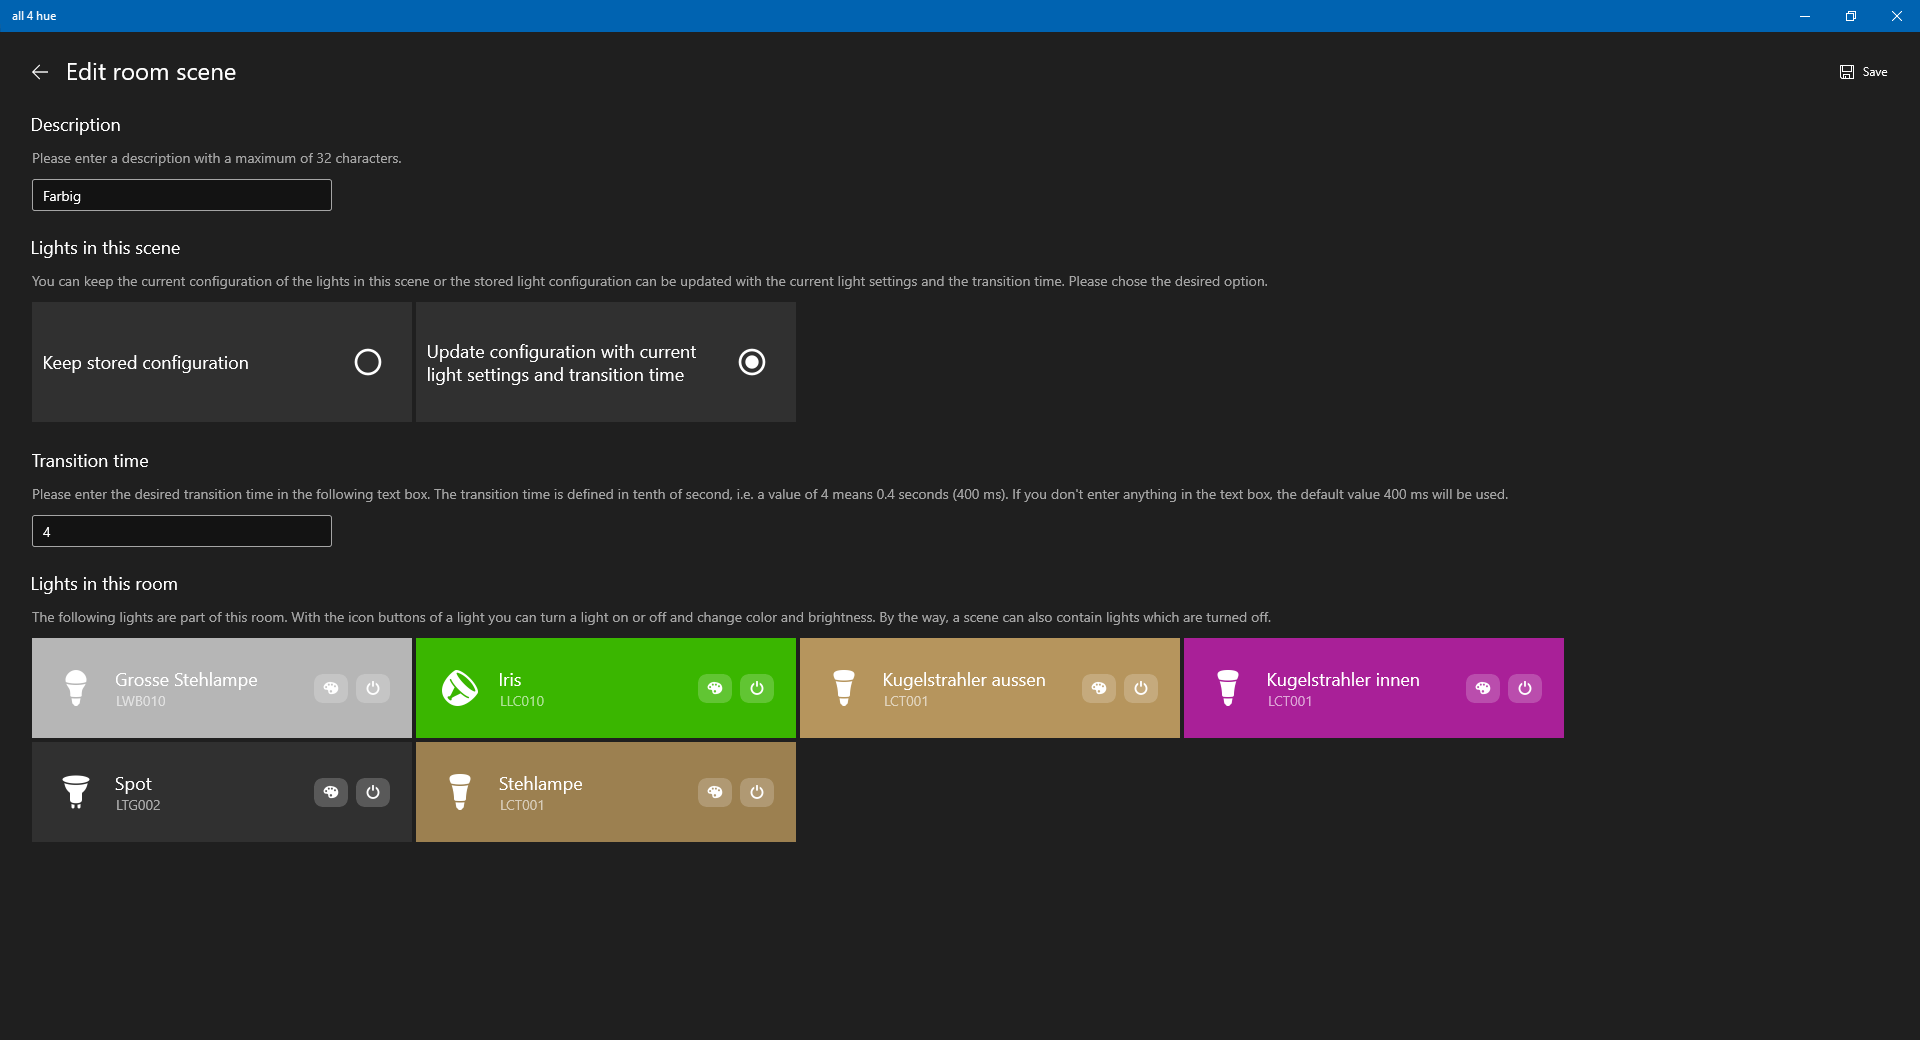
Task: Open the color palette for Grosse Stehlampe
Action: 331,688
